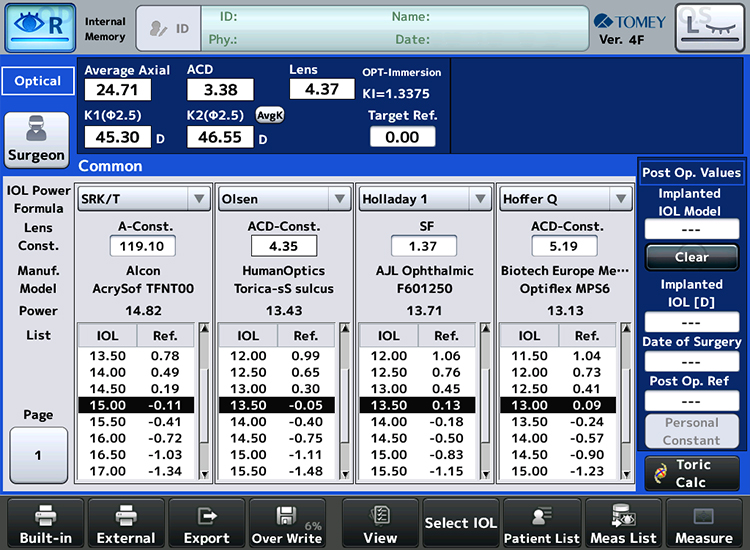This screenshot has height=550, width=750.
Task: Print using Built-in printer
Action: pos(45,524)
